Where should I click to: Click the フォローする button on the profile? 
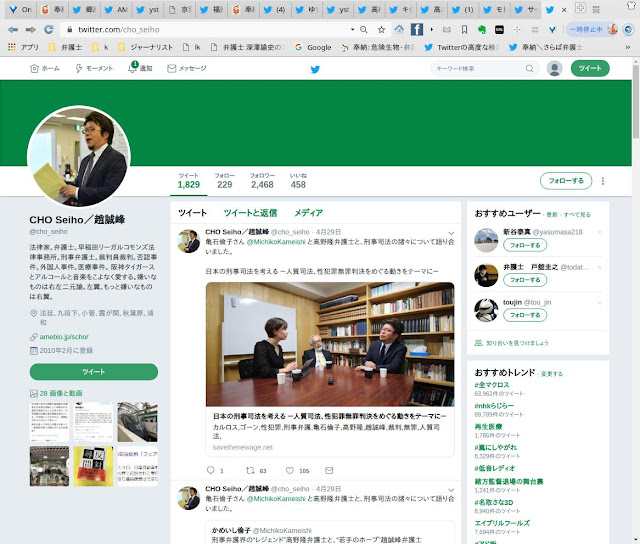click(x=566, y=181)
